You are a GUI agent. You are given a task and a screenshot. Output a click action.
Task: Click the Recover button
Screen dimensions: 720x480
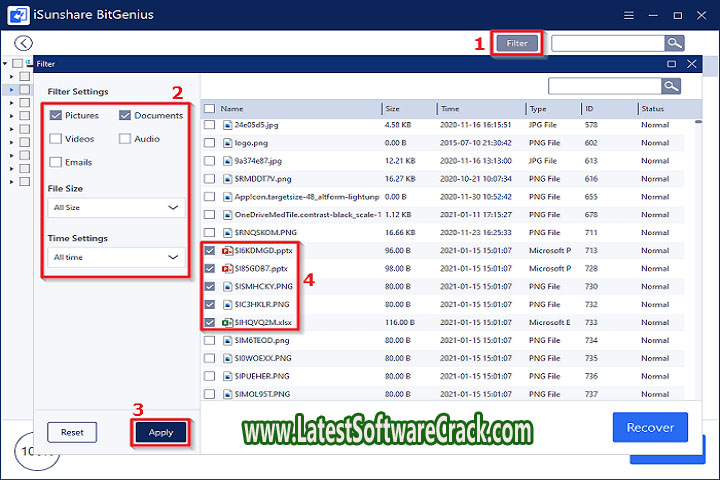click(x=649, y=427)
